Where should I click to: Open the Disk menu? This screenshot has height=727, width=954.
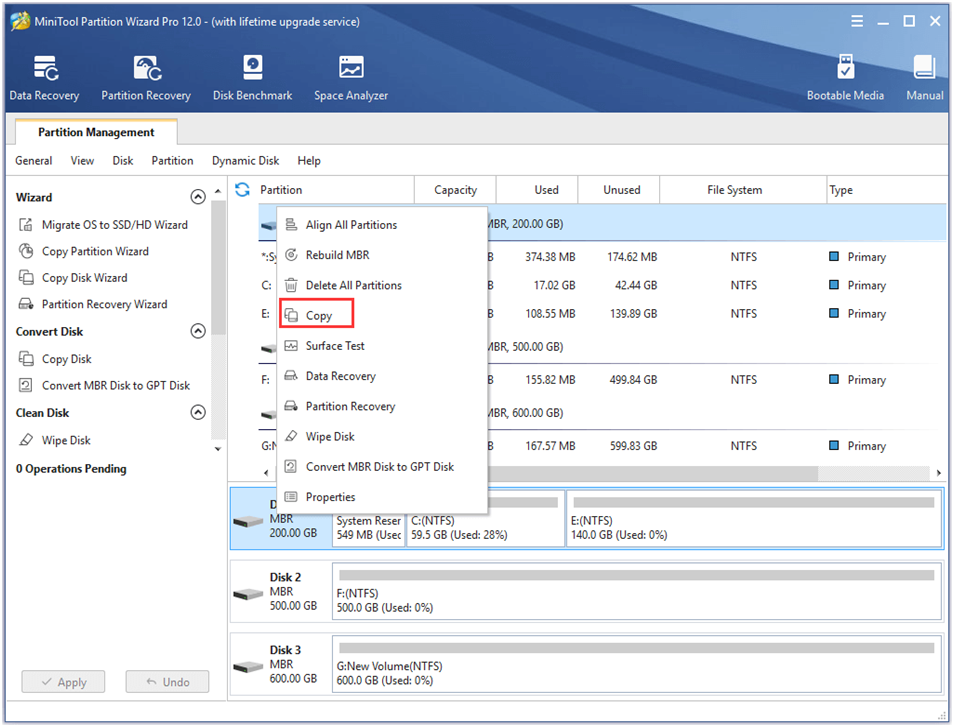[x=122, y=161]
